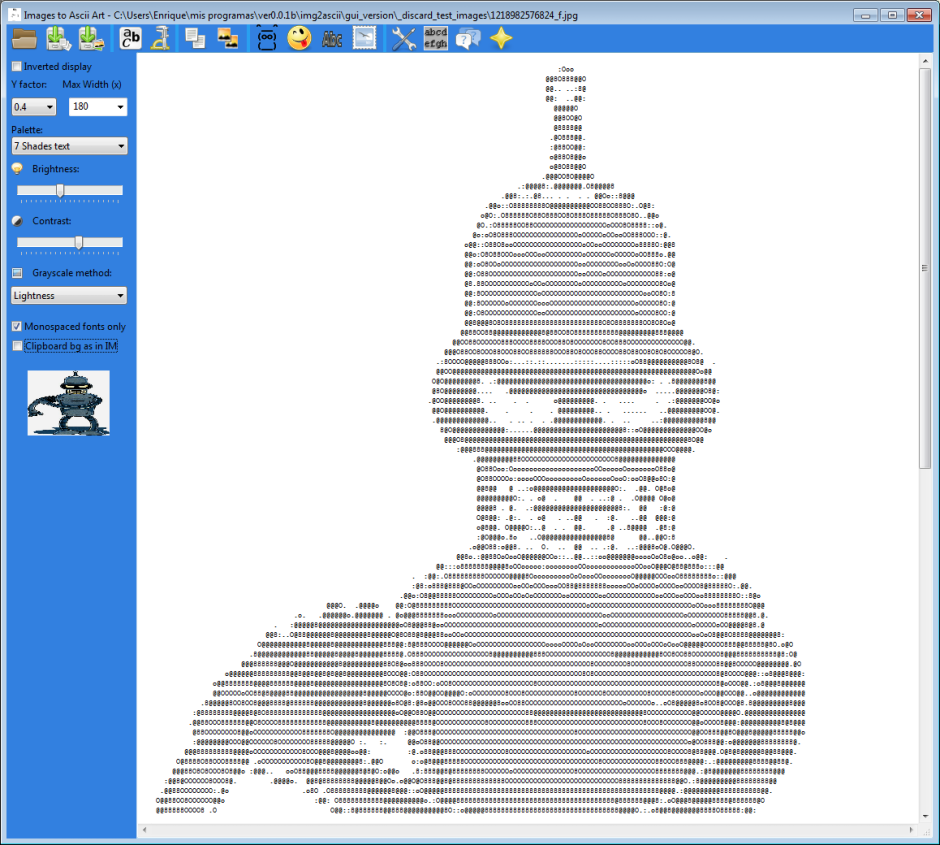Select the character set editing icon
Viewport: 940px width, 845px height.
128,38
